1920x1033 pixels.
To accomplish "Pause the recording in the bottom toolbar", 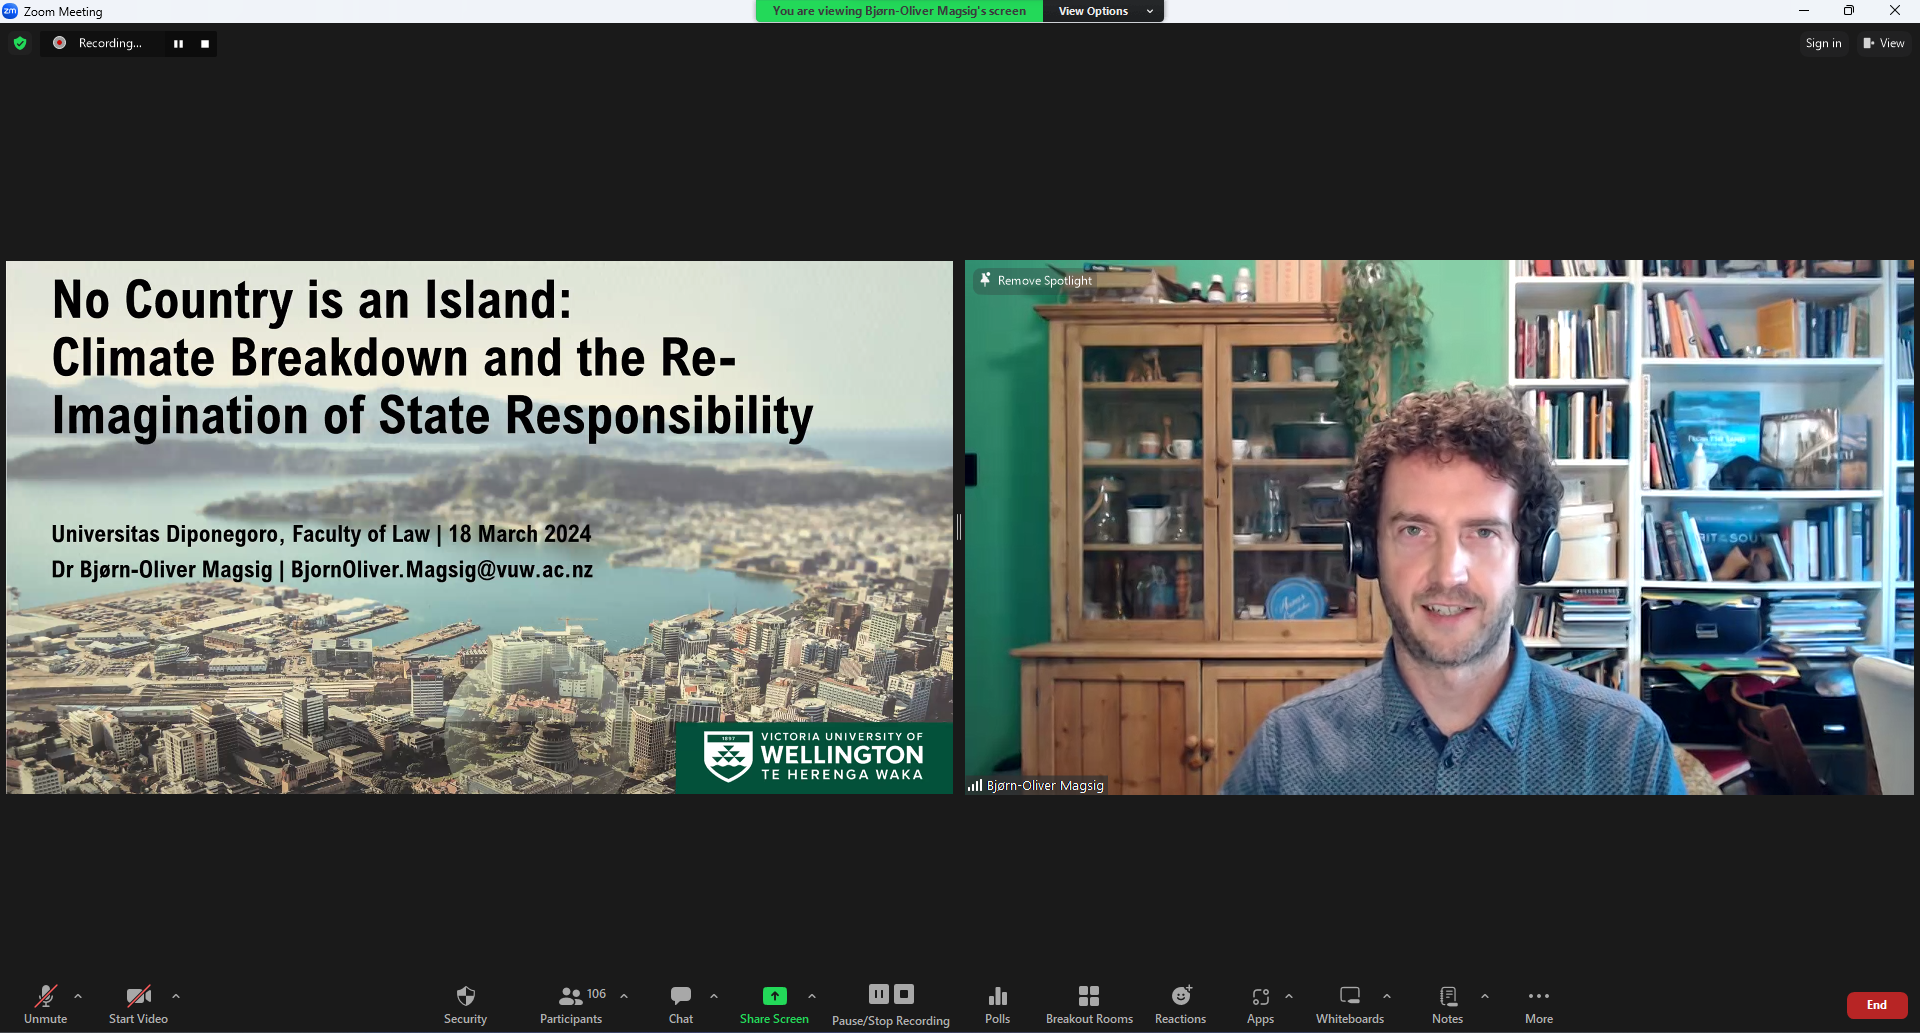I will (878, 994).
